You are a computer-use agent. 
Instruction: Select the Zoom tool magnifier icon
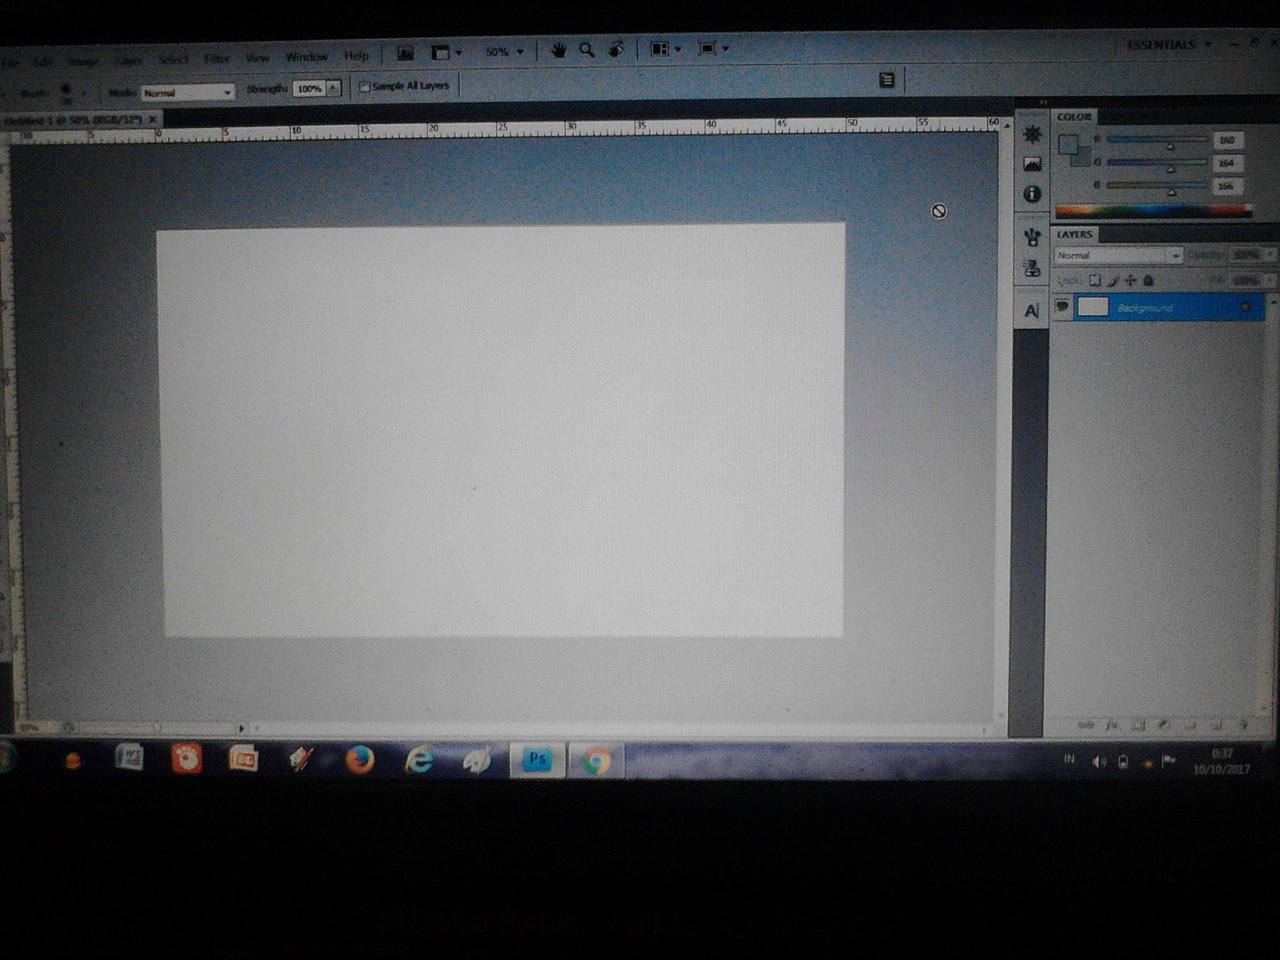coord(587,50)
